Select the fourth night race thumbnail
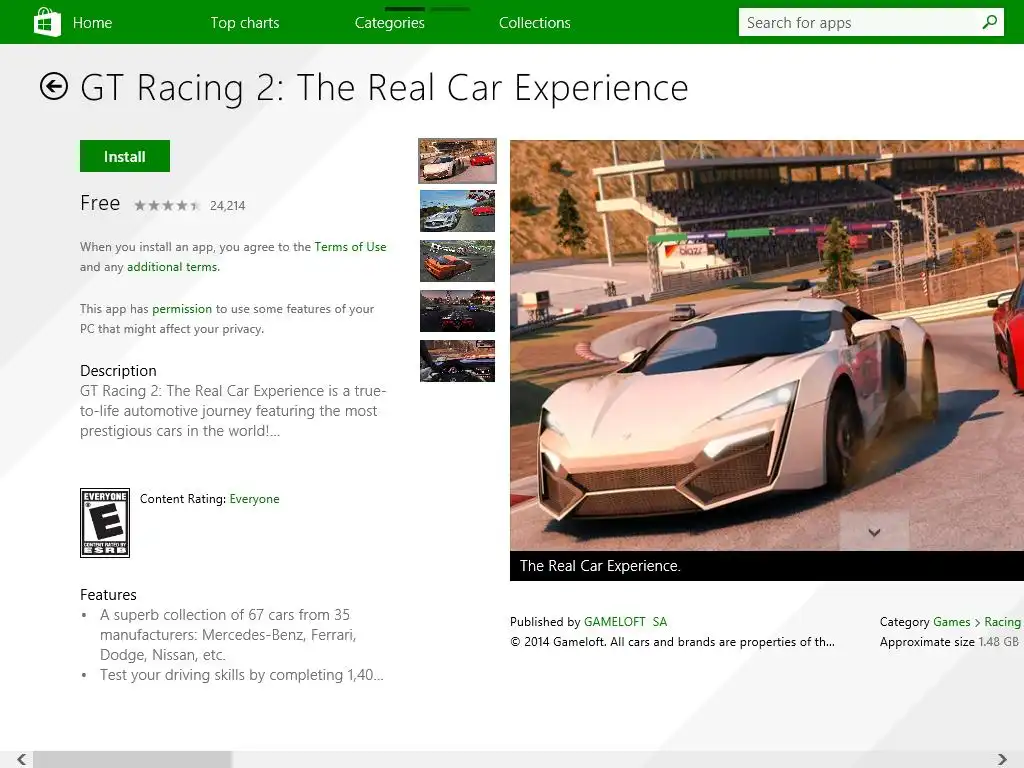The image size is (1024, 768). 457,311
